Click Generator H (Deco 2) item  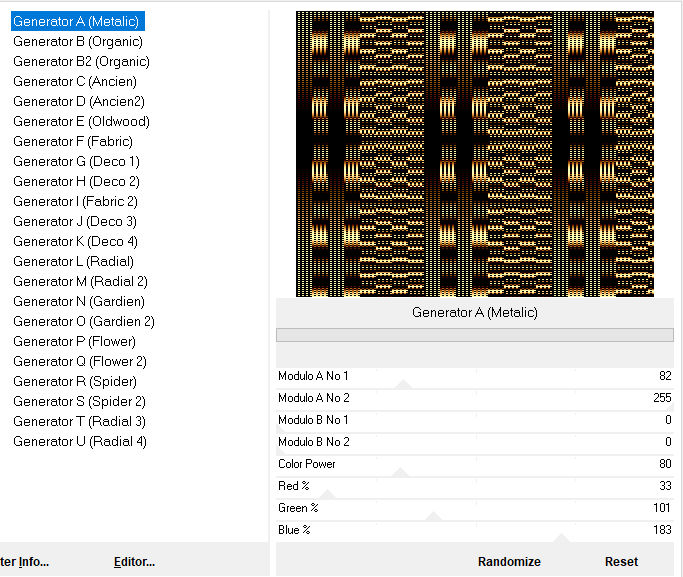tap(76, 181)
